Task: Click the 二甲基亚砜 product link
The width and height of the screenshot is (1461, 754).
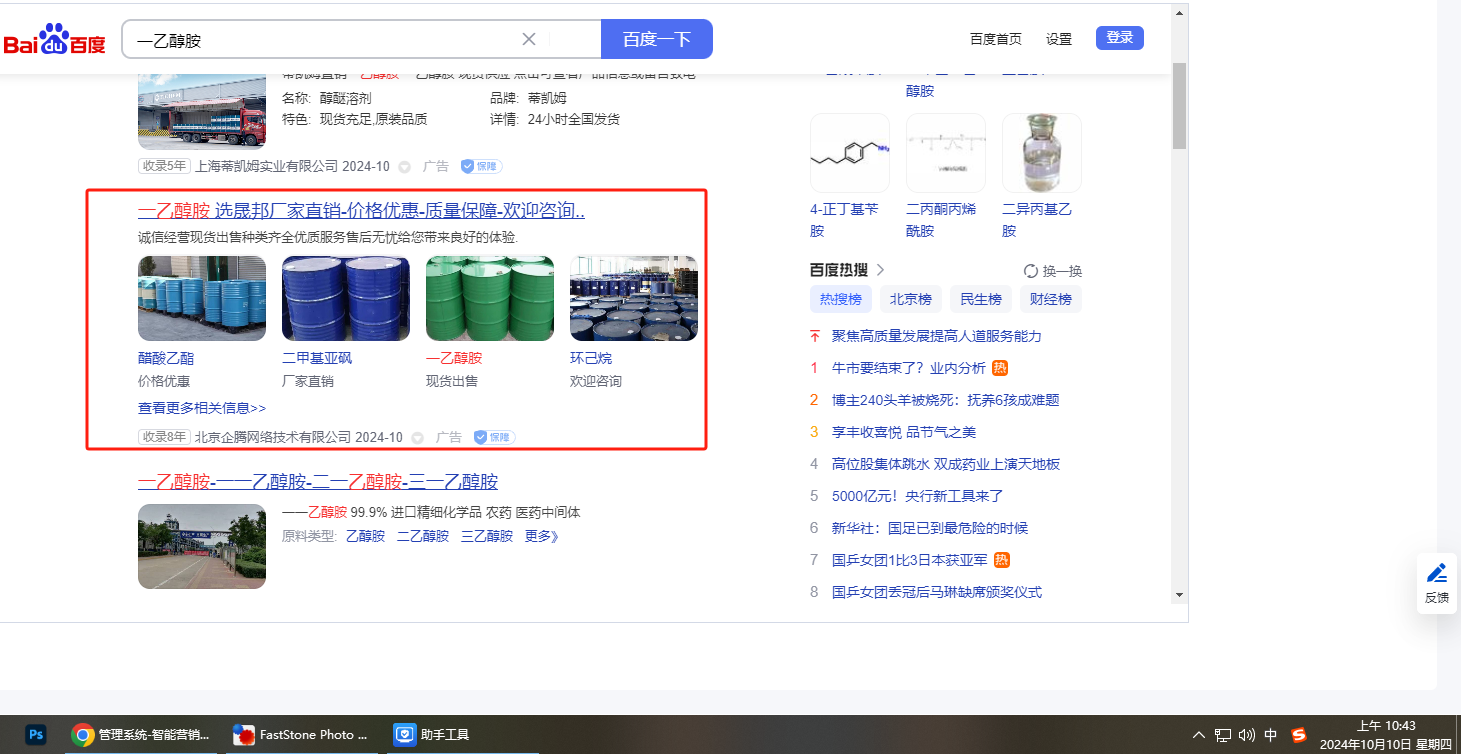Action: (x=317, y=358)
